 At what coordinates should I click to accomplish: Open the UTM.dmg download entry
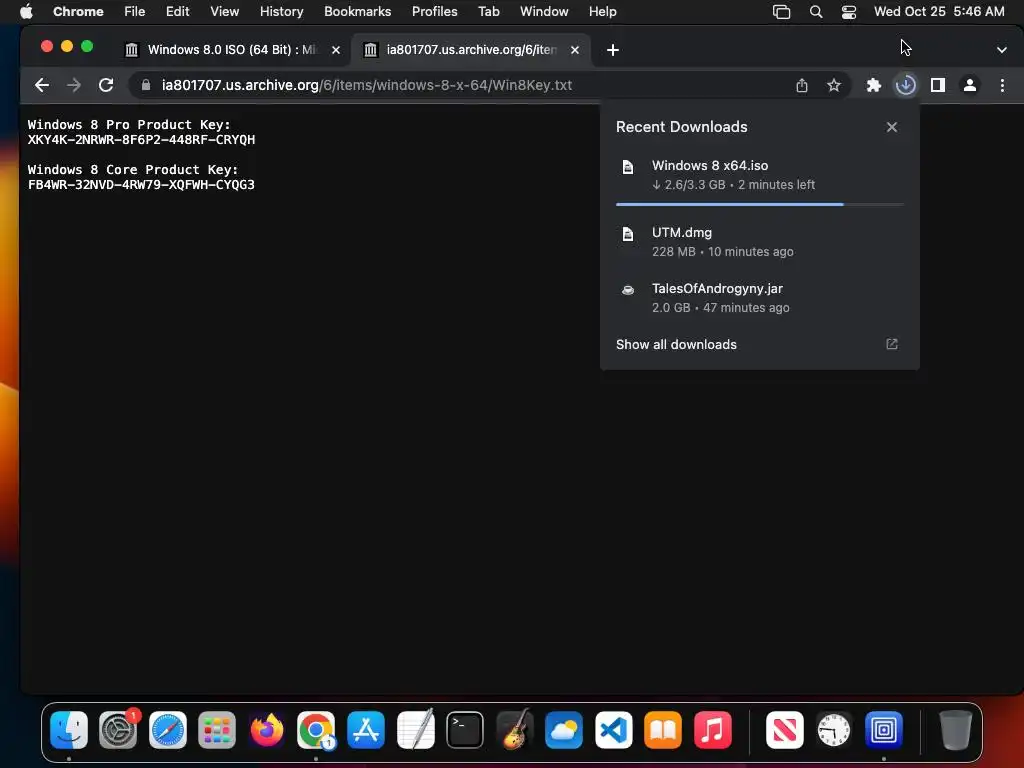coord(760,242)
